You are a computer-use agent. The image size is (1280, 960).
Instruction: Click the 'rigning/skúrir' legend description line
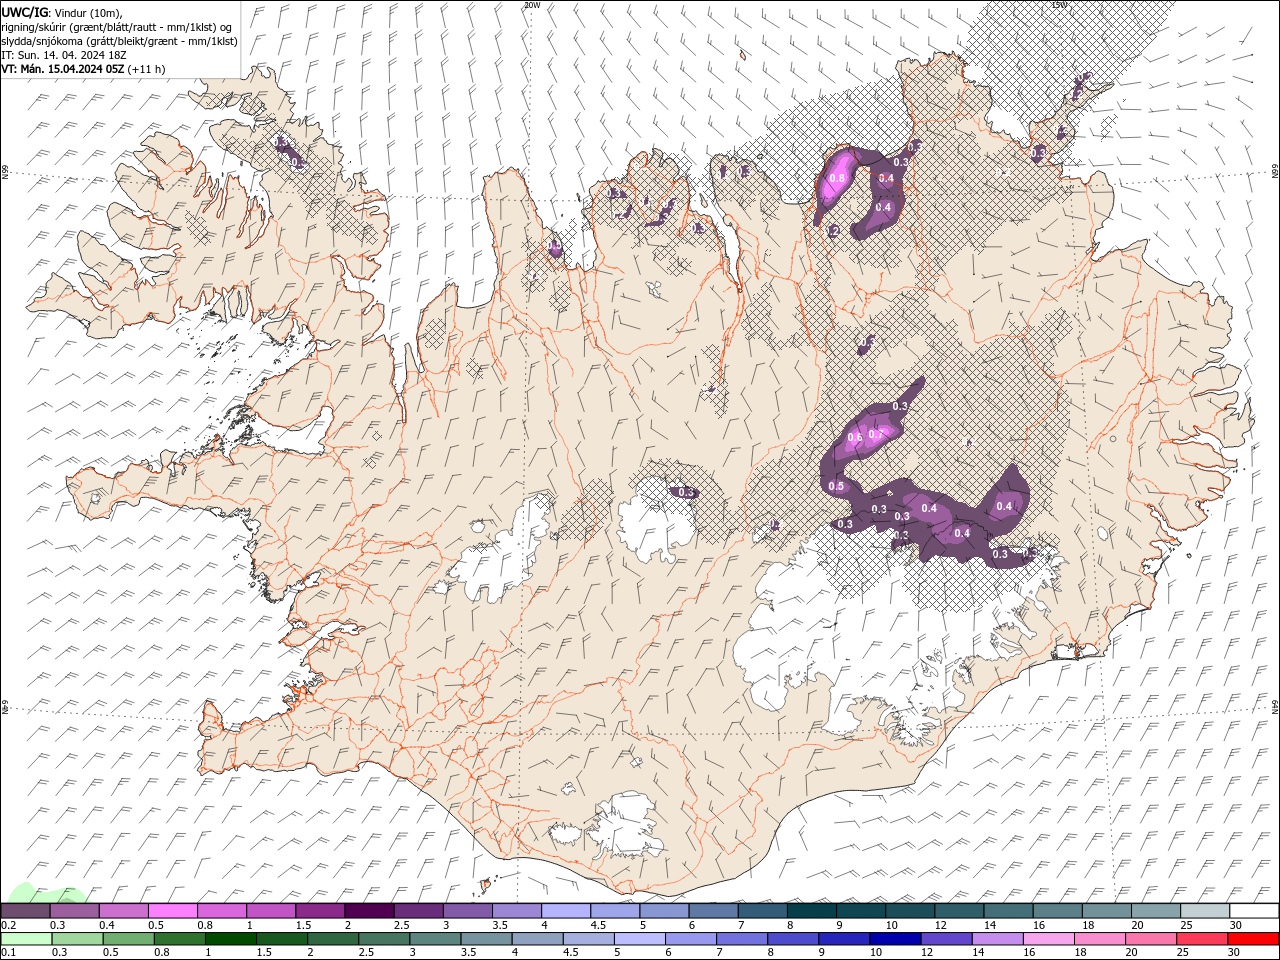[x=118, y=27]
